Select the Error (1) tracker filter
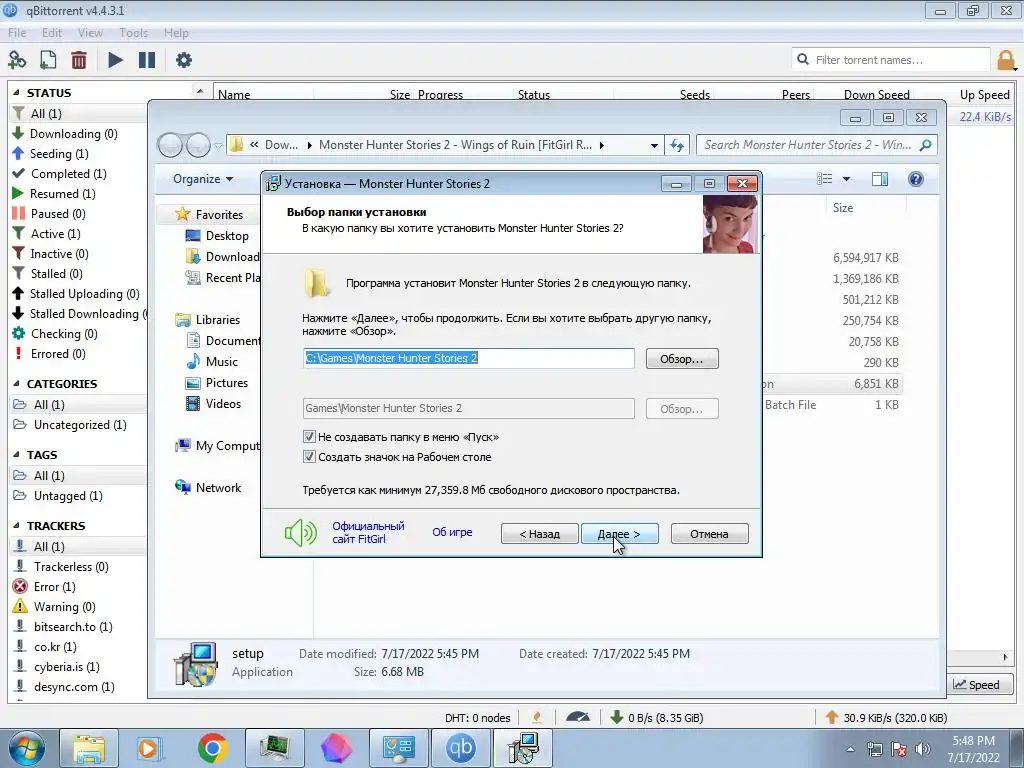Image resolution: width=1024 pixels, height=768 pixels. [54, 586]
